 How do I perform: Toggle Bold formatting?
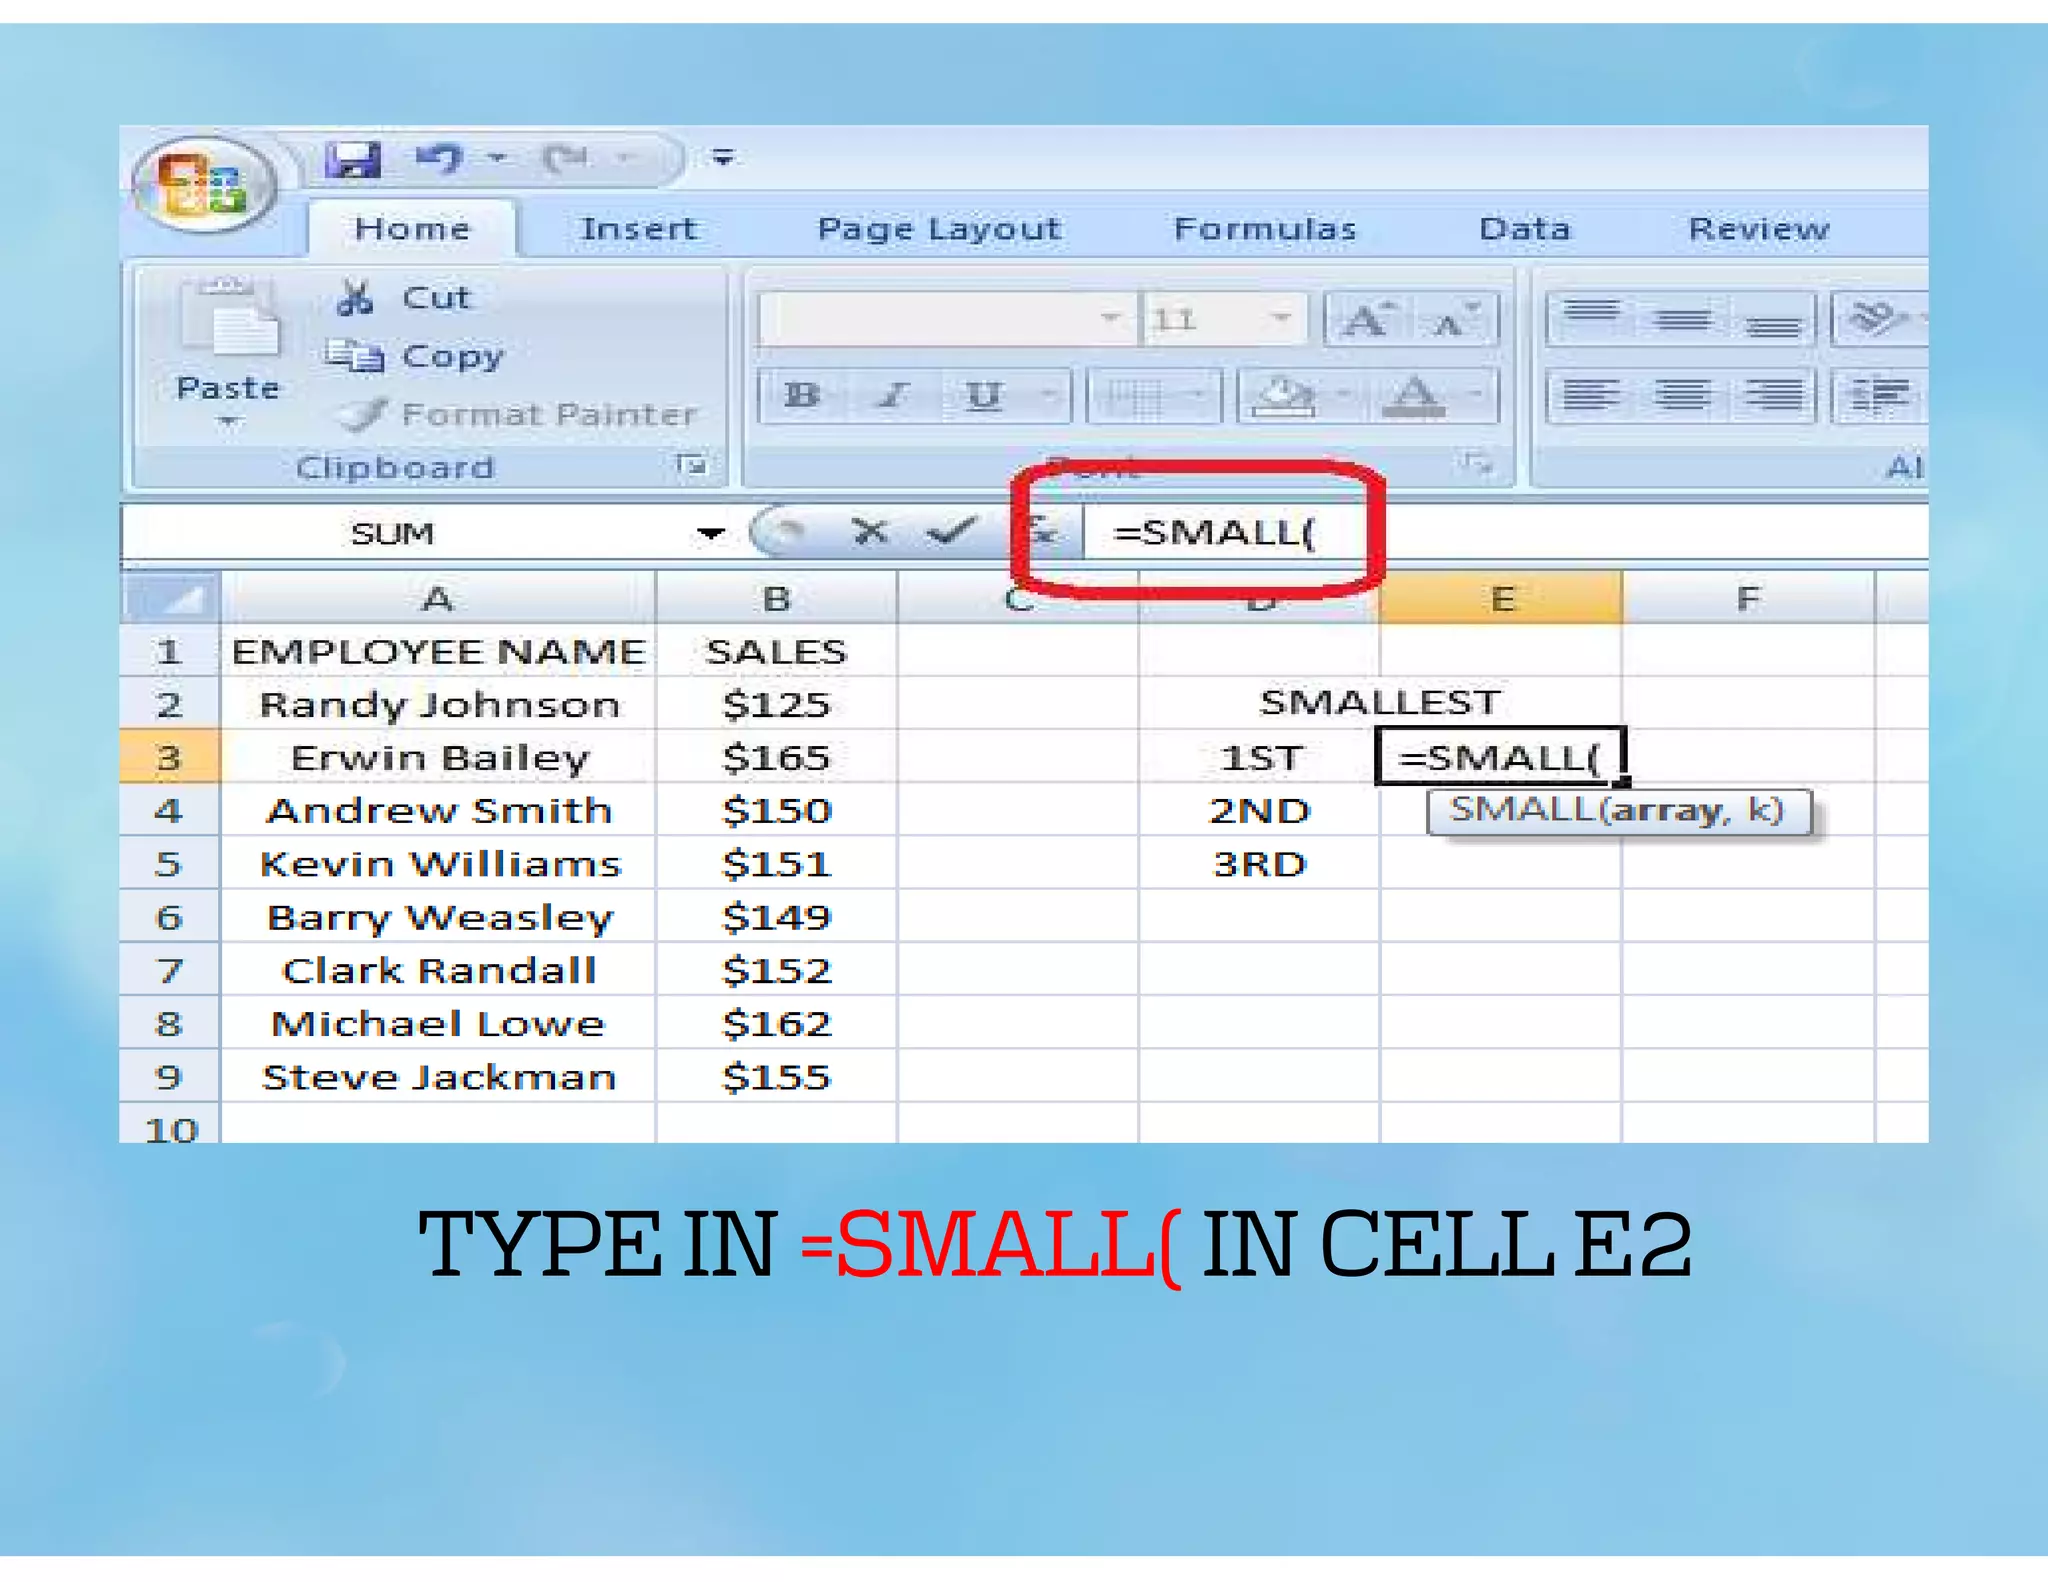tap(801, 396)
